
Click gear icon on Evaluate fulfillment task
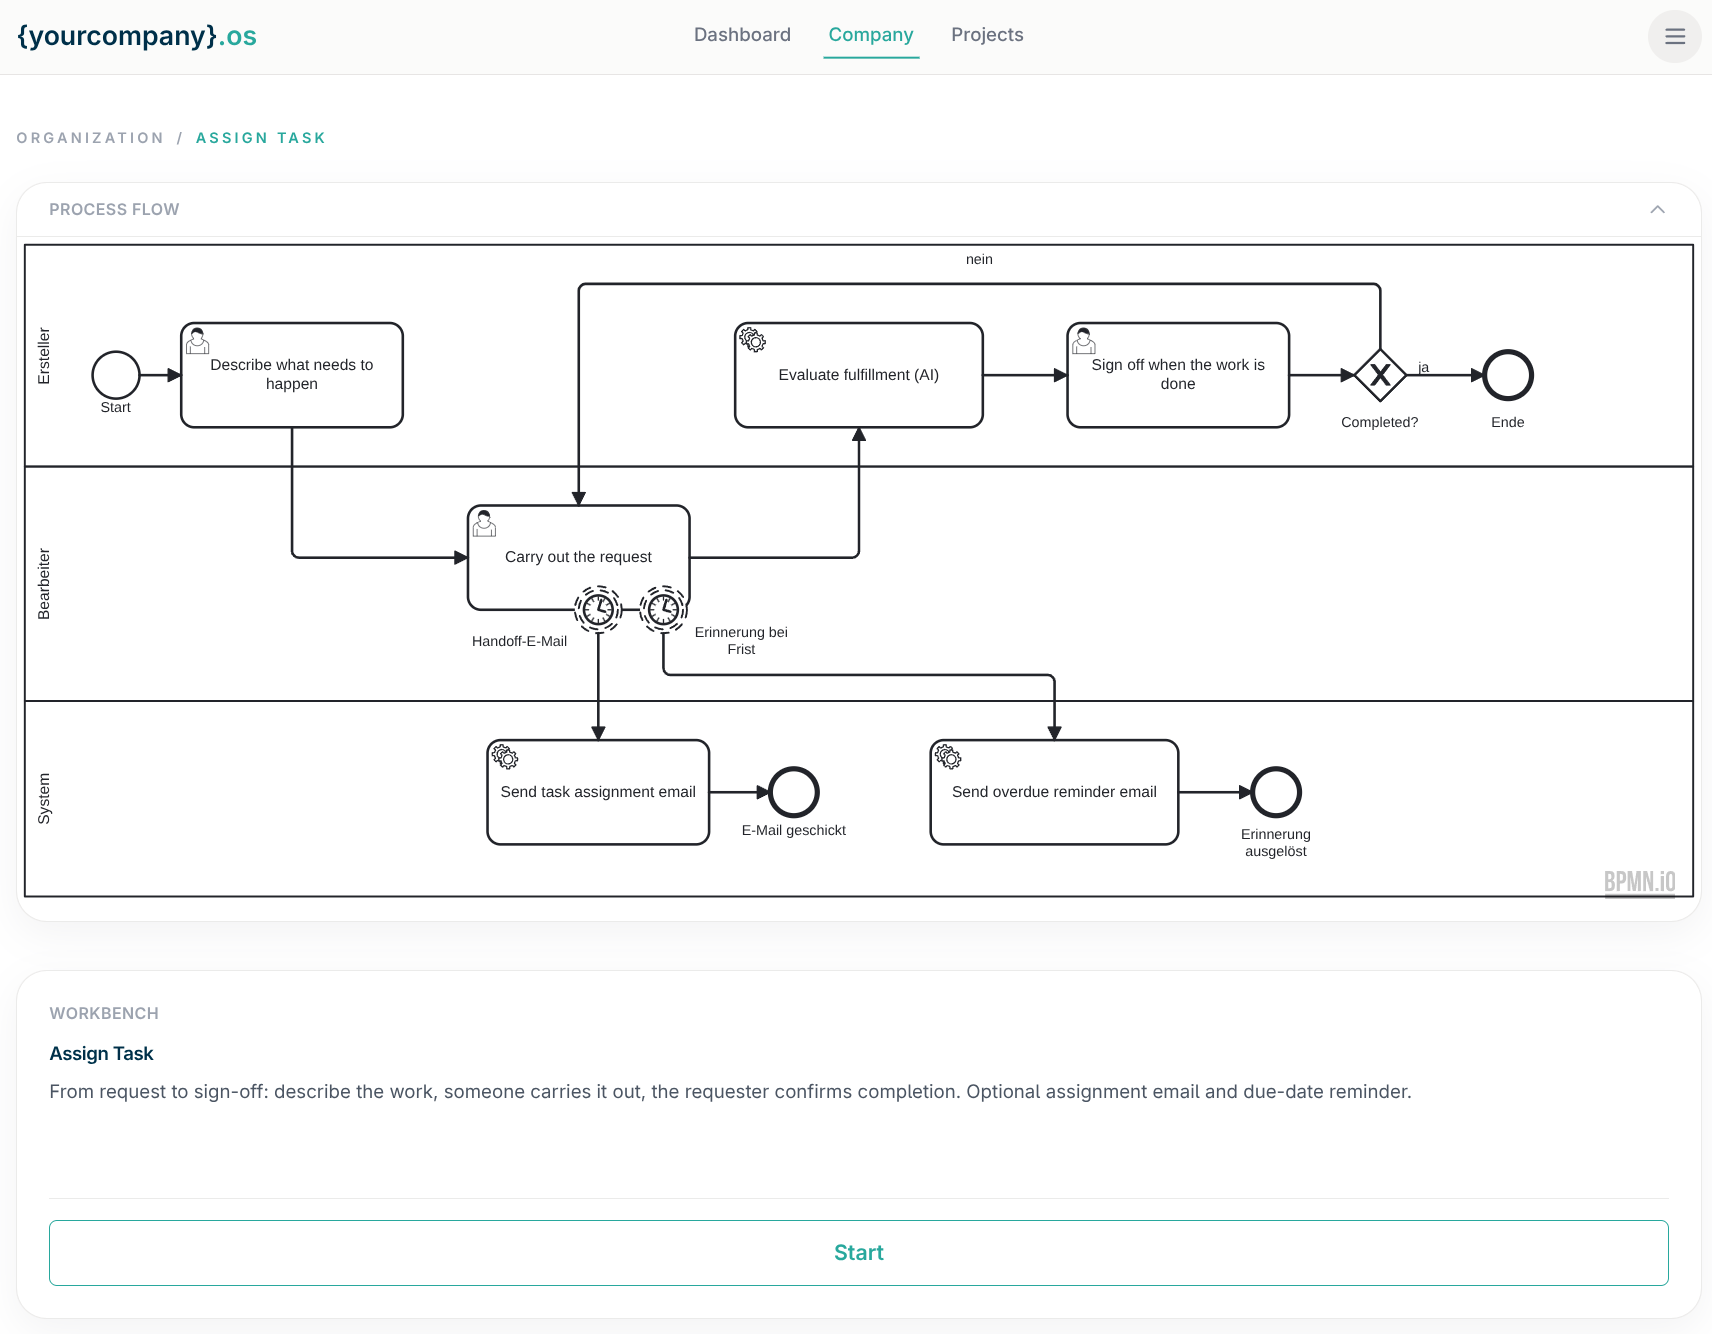(753, 341)
